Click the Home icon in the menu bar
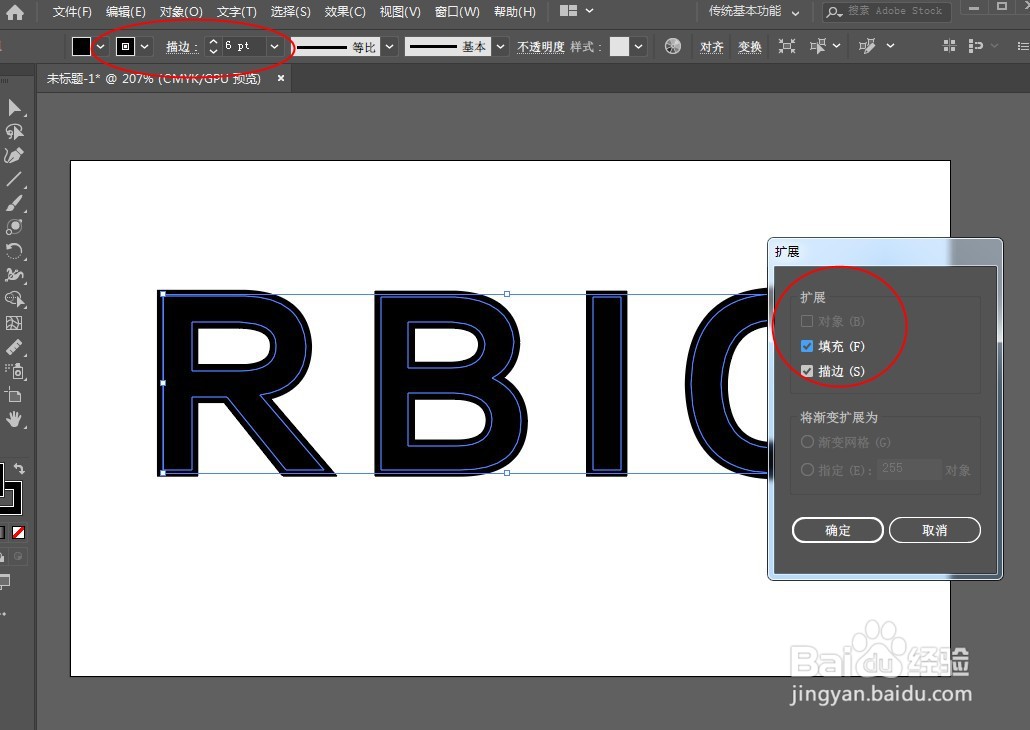 pyautogui.click(x=14, y=12)
